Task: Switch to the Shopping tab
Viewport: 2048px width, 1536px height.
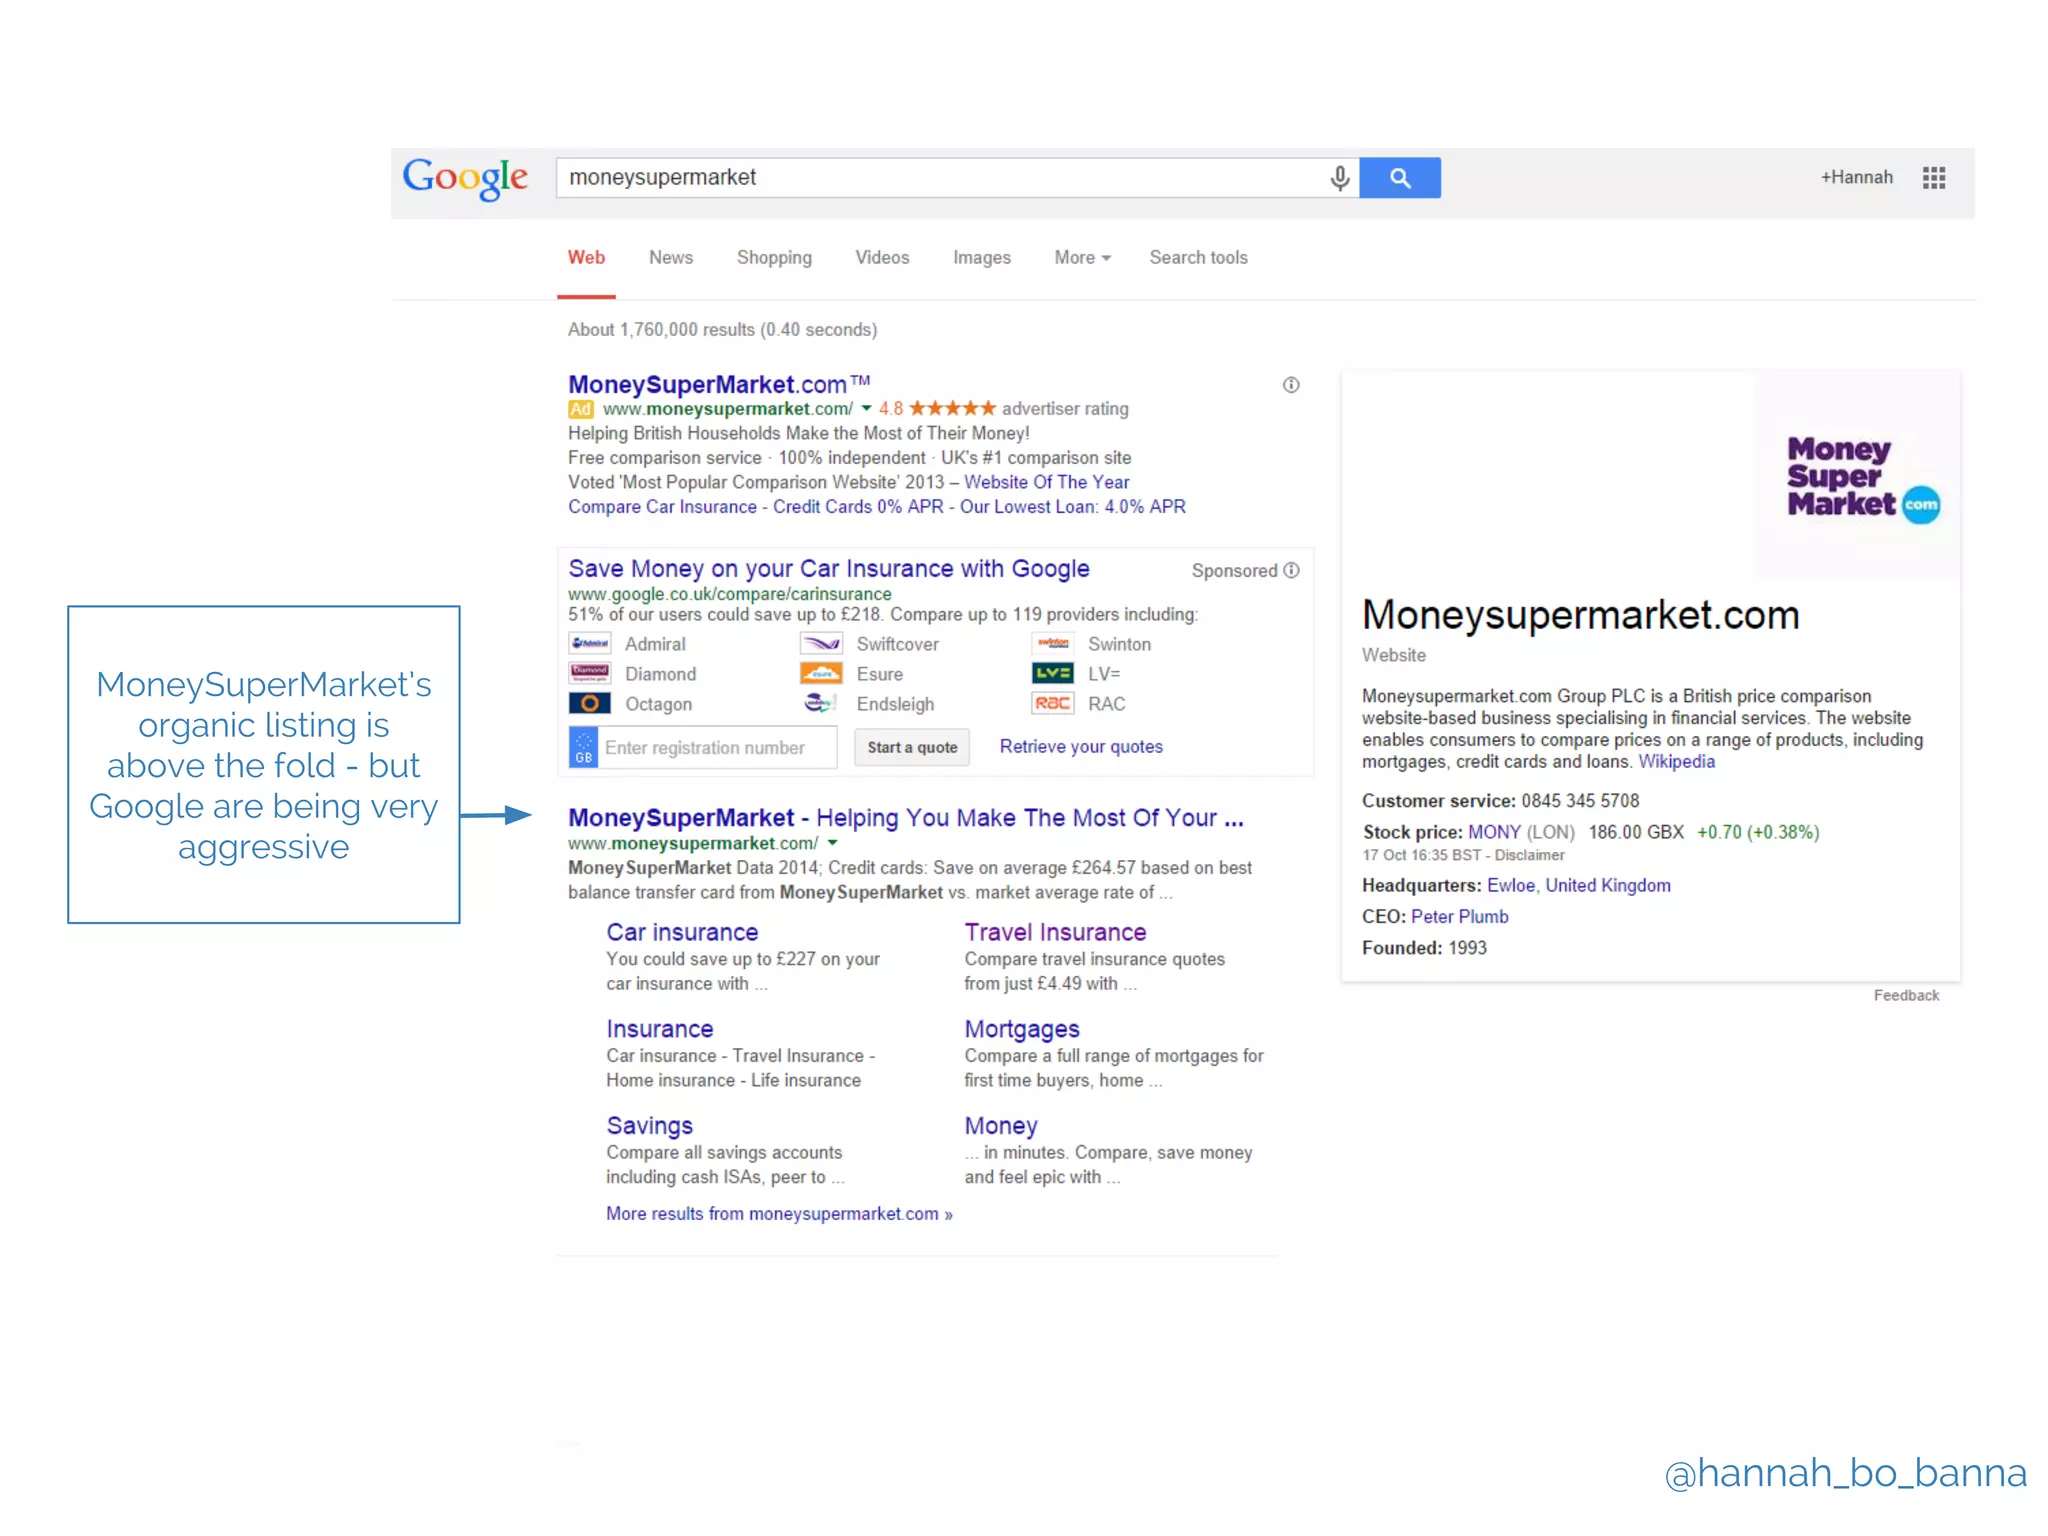Action: (774, 258)
